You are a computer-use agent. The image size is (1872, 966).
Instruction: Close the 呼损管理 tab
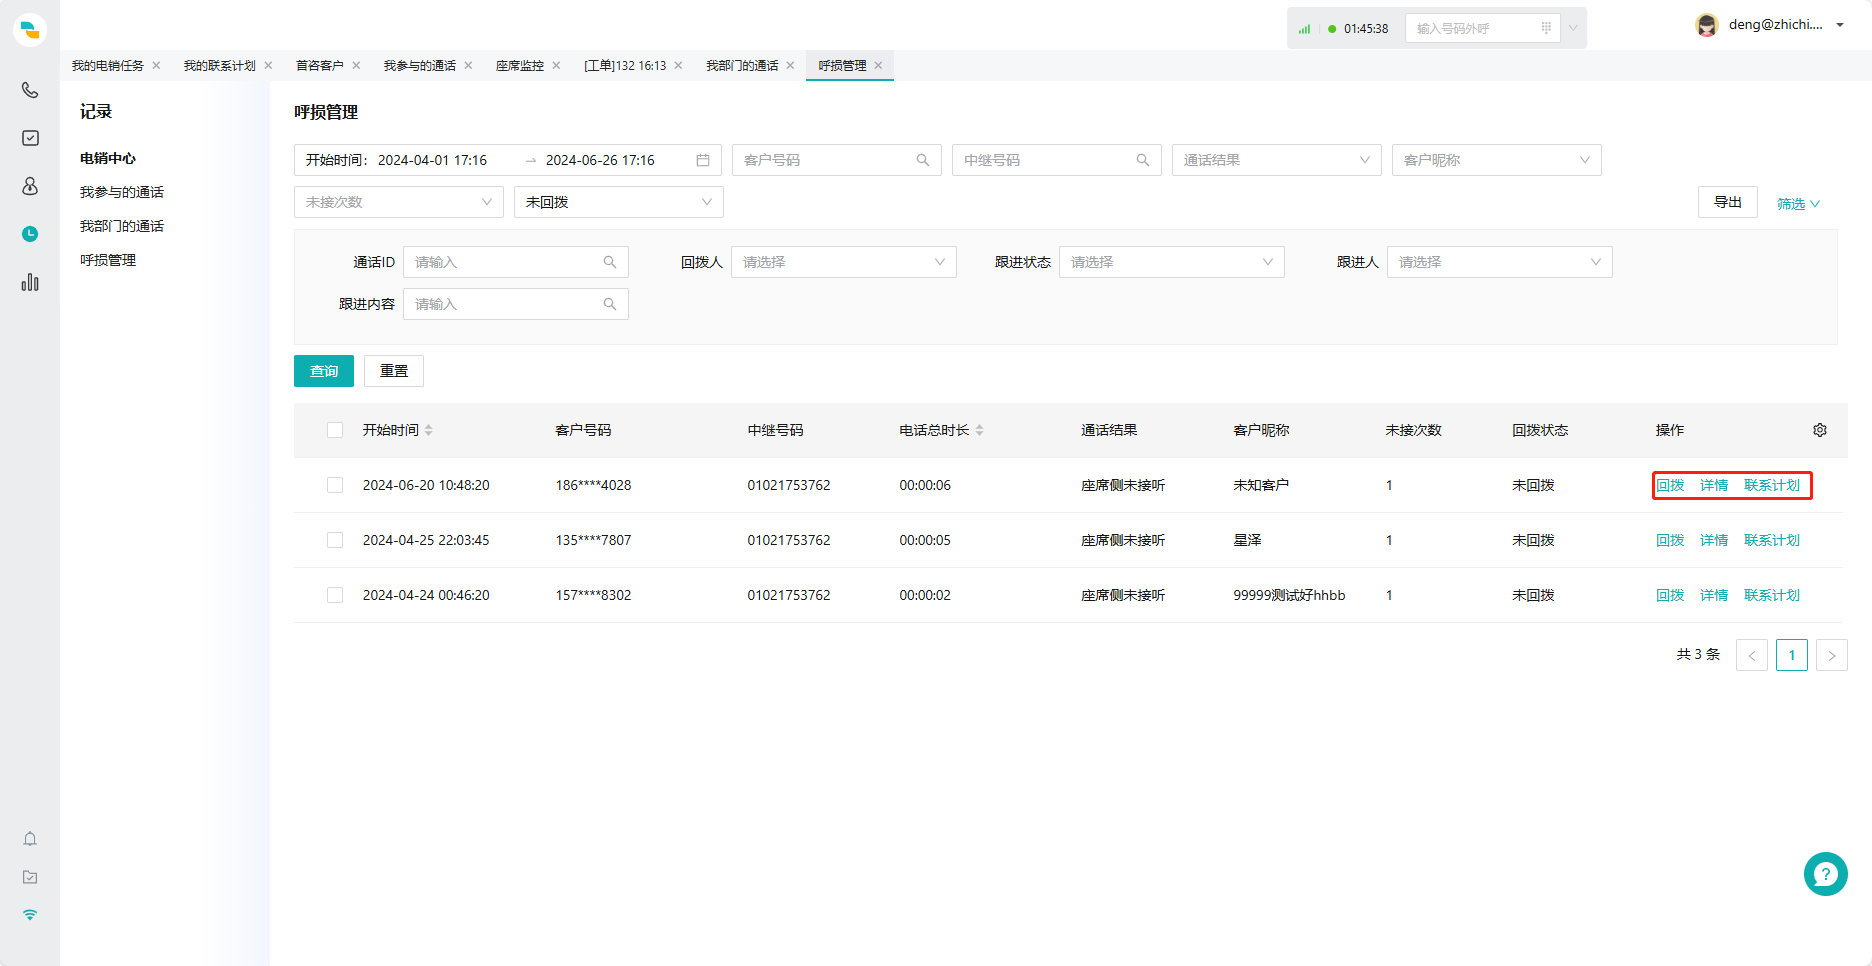[x=878, y=66]
